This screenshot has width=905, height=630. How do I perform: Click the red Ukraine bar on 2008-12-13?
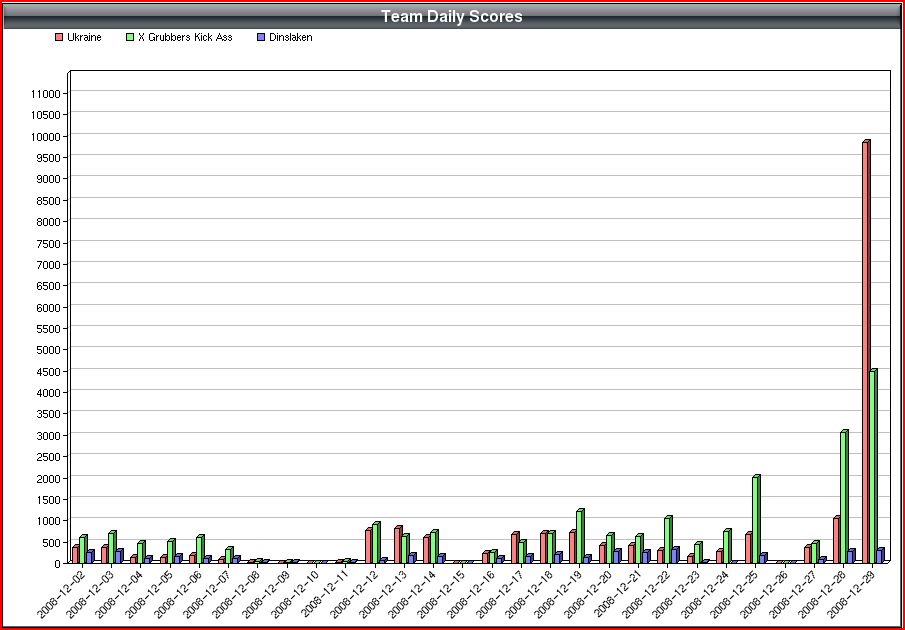(398, 545)
